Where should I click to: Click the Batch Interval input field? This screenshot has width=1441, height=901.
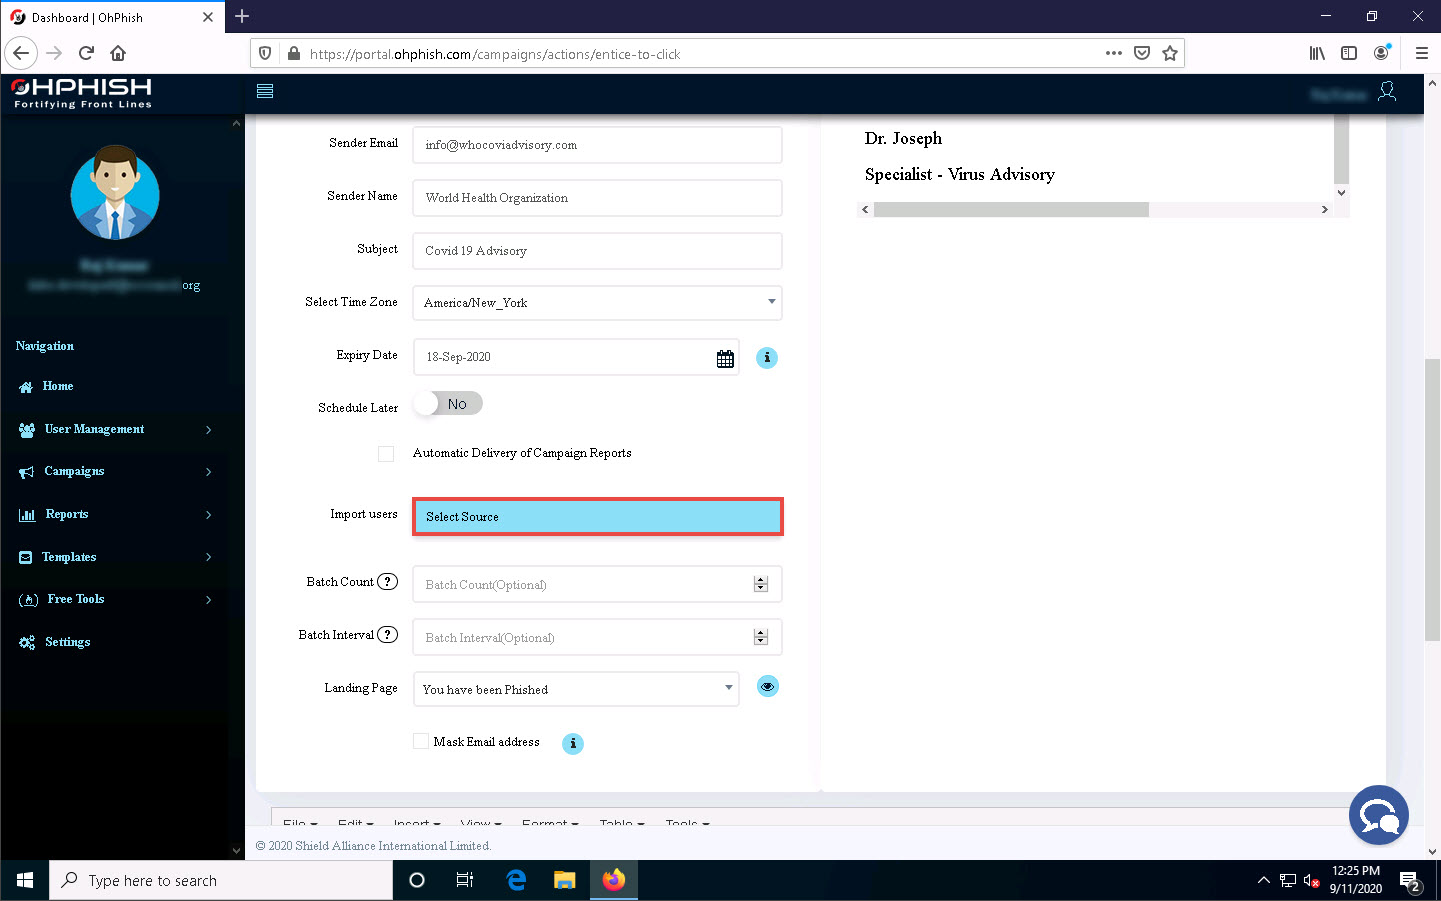coord(597,637)
